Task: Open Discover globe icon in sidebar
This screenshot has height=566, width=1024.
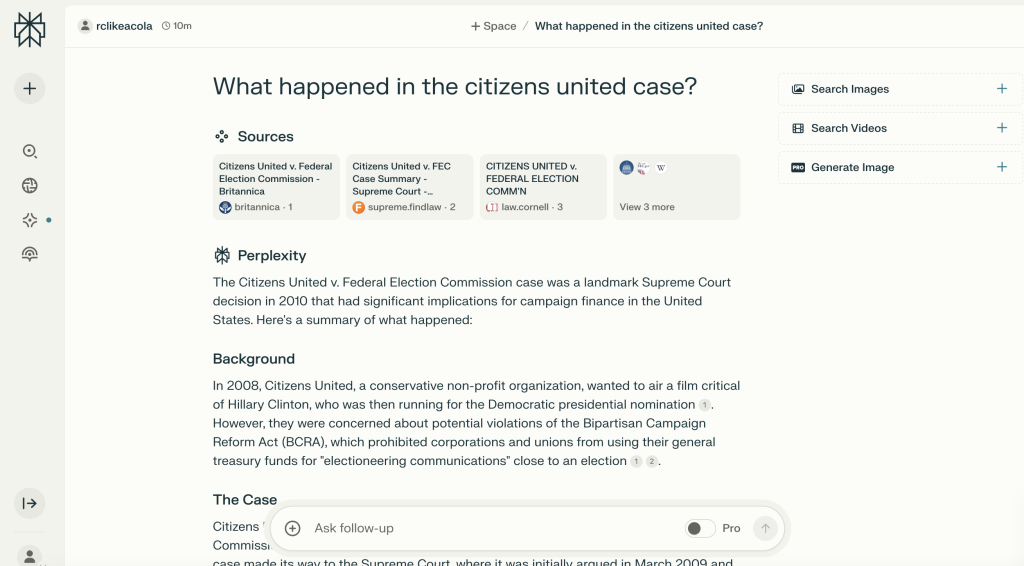Action: [x=30, y=185]
